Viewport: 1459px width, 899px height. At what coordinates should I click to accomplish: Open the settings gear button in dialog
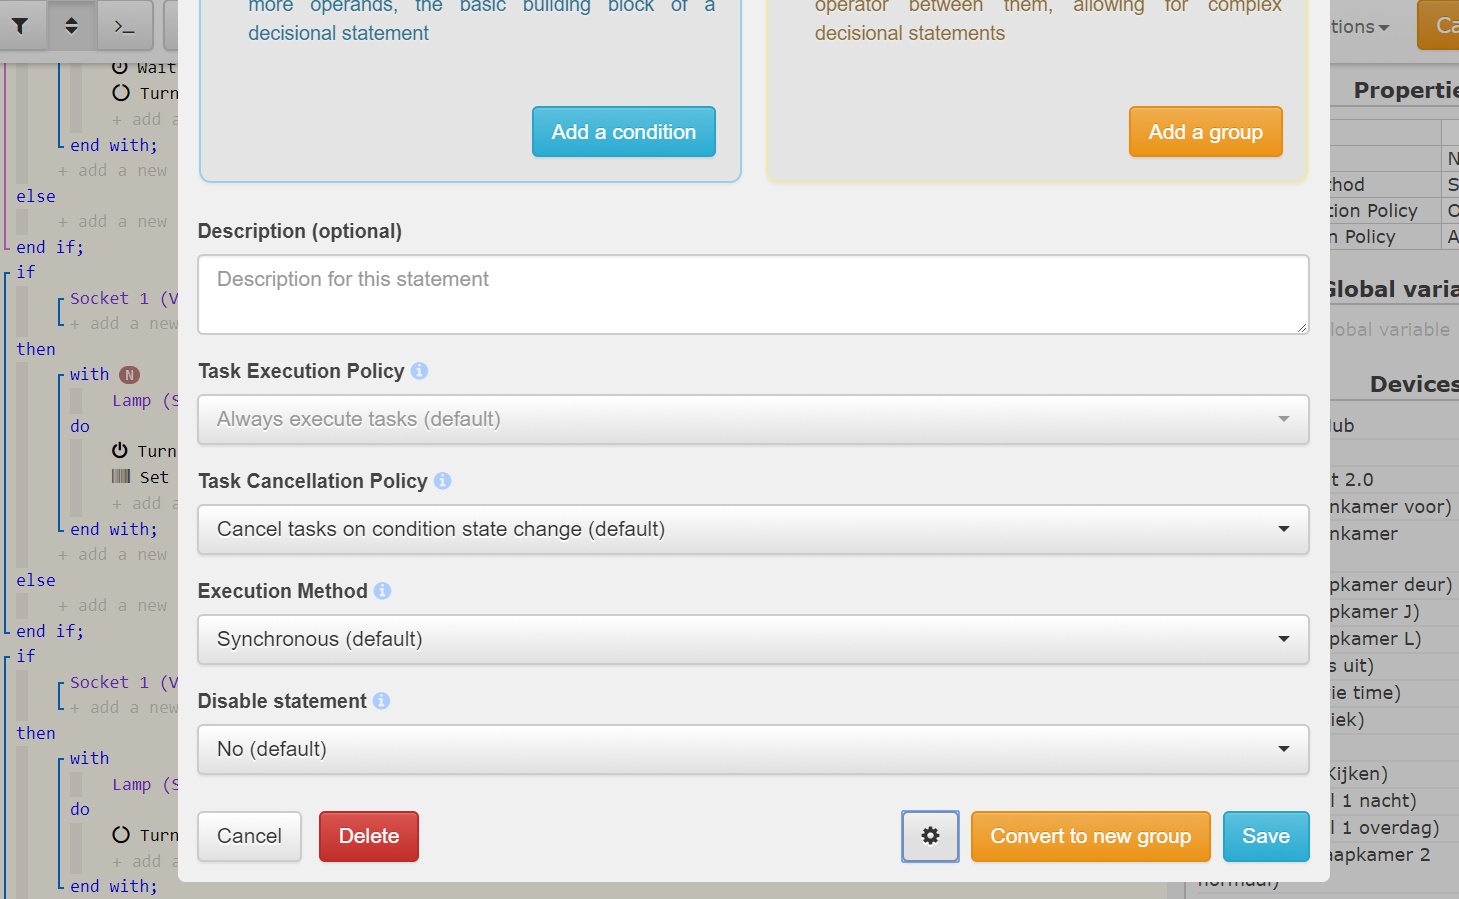point(930,836)
